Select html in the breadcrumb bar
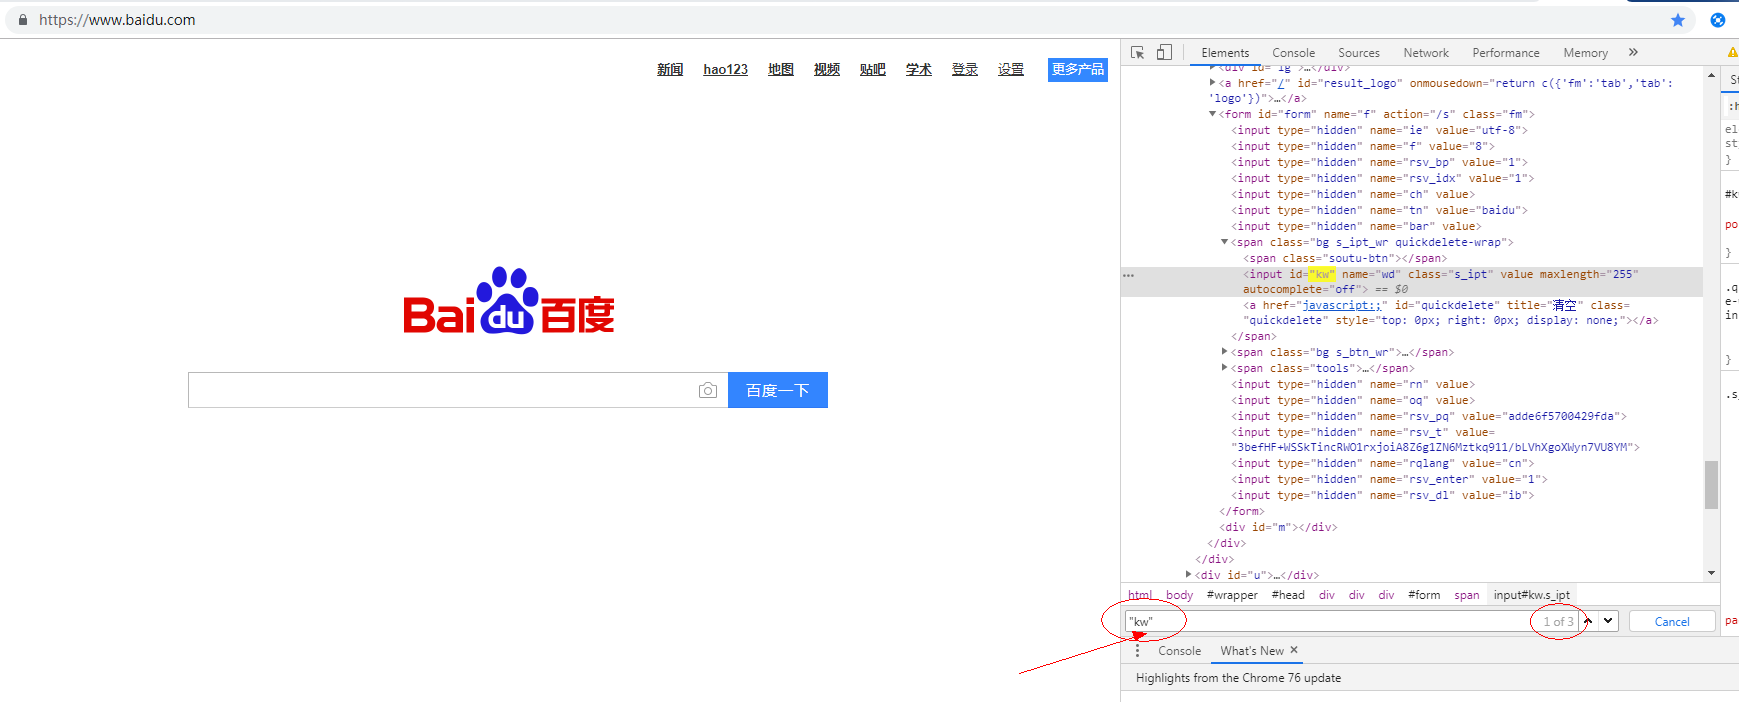Image resolution: width=1739 pixels, height=702 pixels. click(x=1140, y=595)
